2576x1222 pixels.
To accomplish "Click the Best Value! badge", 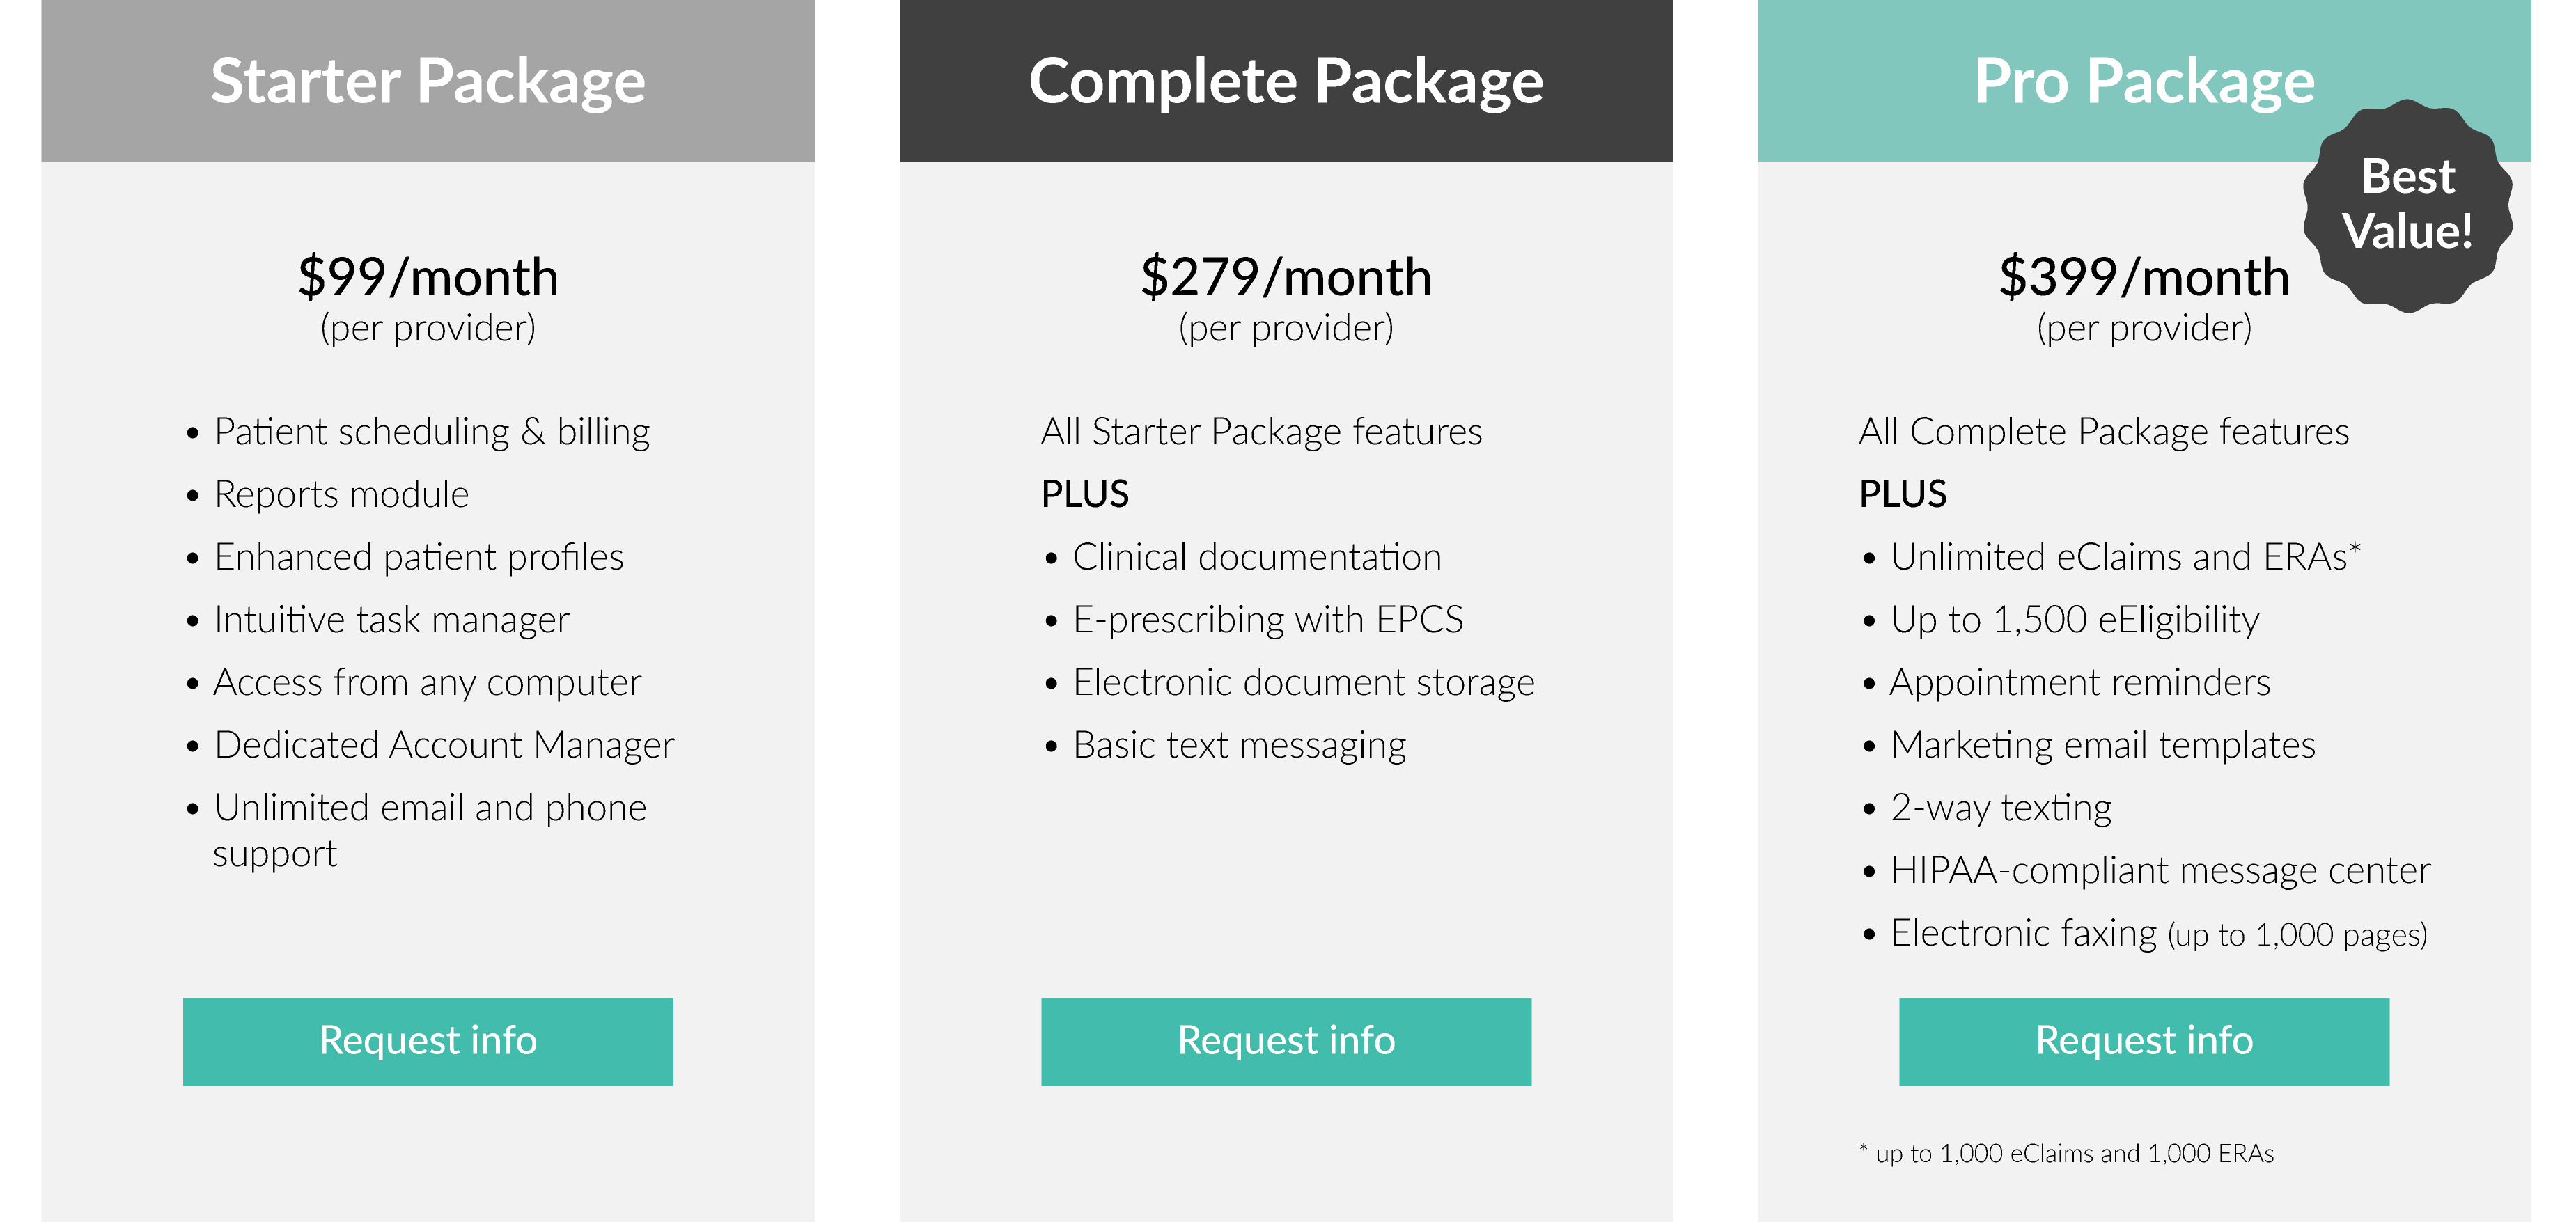I will coord(2407,205).
